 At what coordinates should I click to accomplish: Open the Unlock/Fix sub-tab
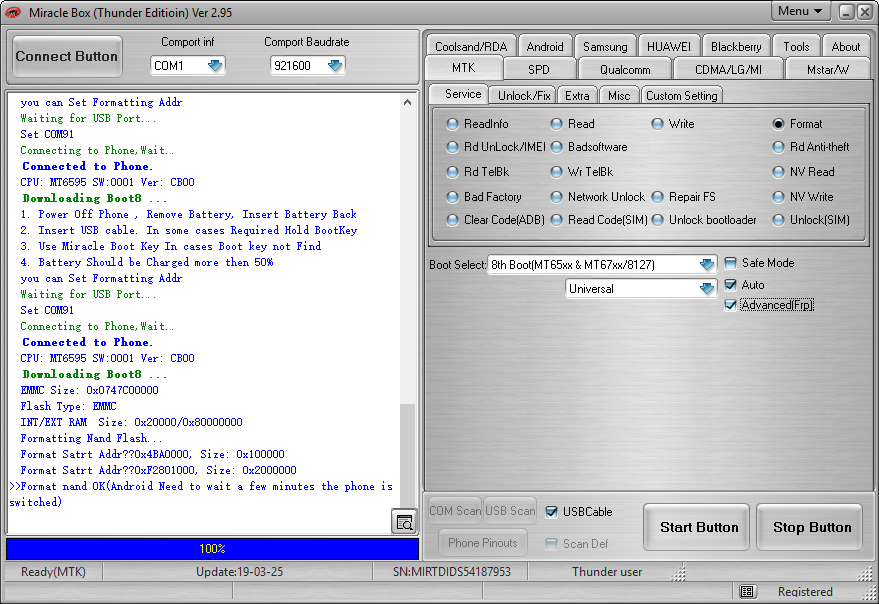pos(524,96)
